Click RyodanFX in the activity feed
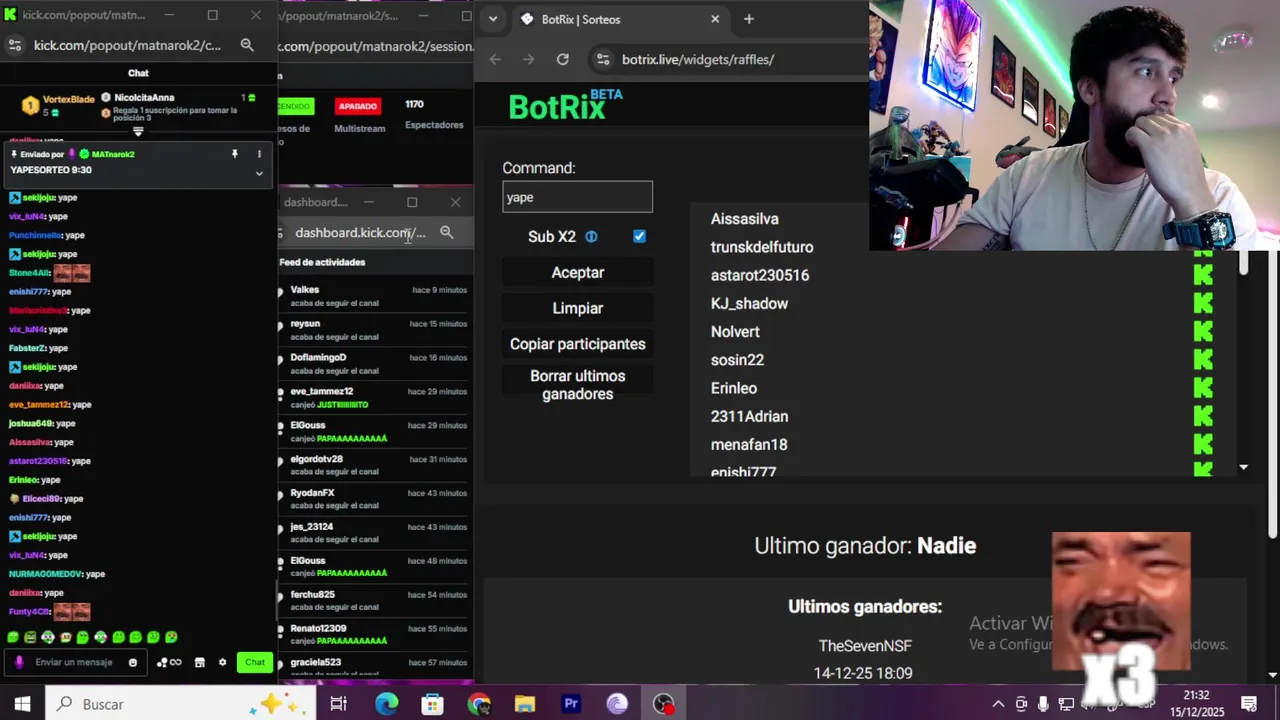1280x720 pixels. (x=312, y=493)
